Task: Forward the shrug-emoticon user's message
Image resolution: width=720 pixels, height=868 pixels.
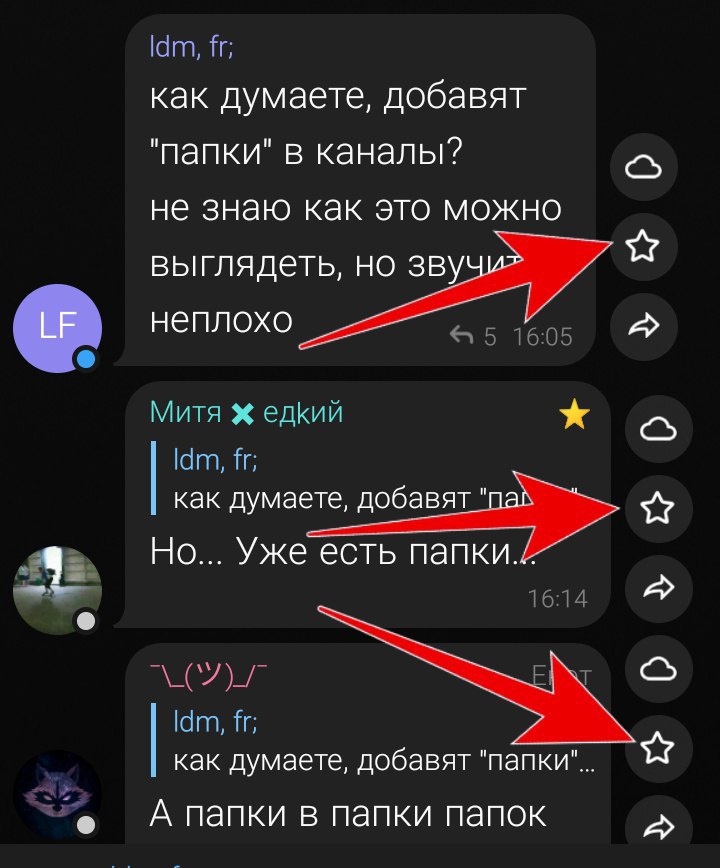Action: click(x=658, y=825)
